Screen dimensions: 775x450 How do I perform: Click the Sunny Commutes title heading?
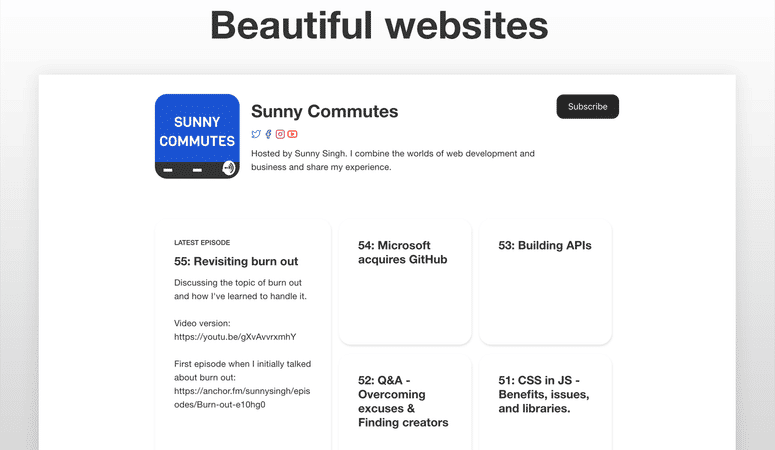(324, 111)
